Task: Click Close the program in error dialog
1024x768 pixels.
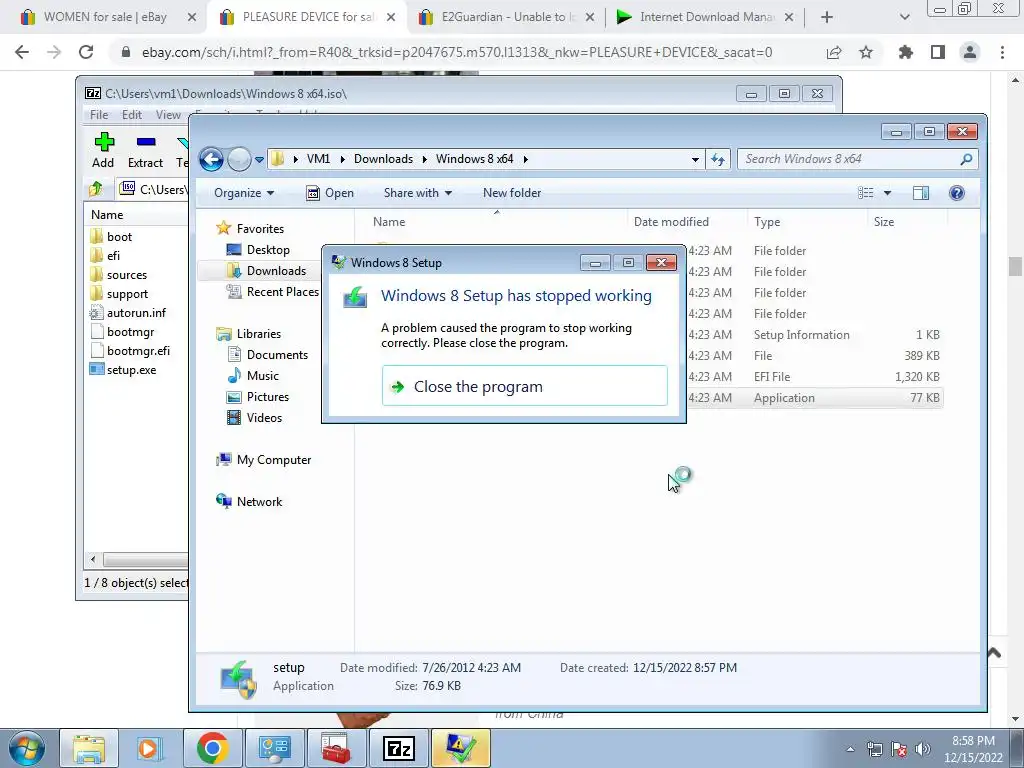Action: point(524,386)
